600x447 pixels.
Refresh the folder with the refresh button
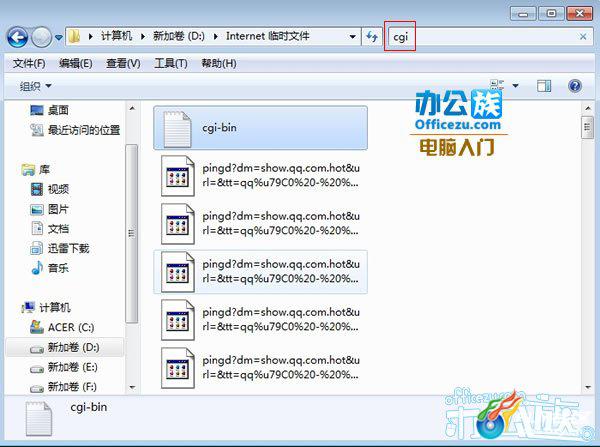372,37
